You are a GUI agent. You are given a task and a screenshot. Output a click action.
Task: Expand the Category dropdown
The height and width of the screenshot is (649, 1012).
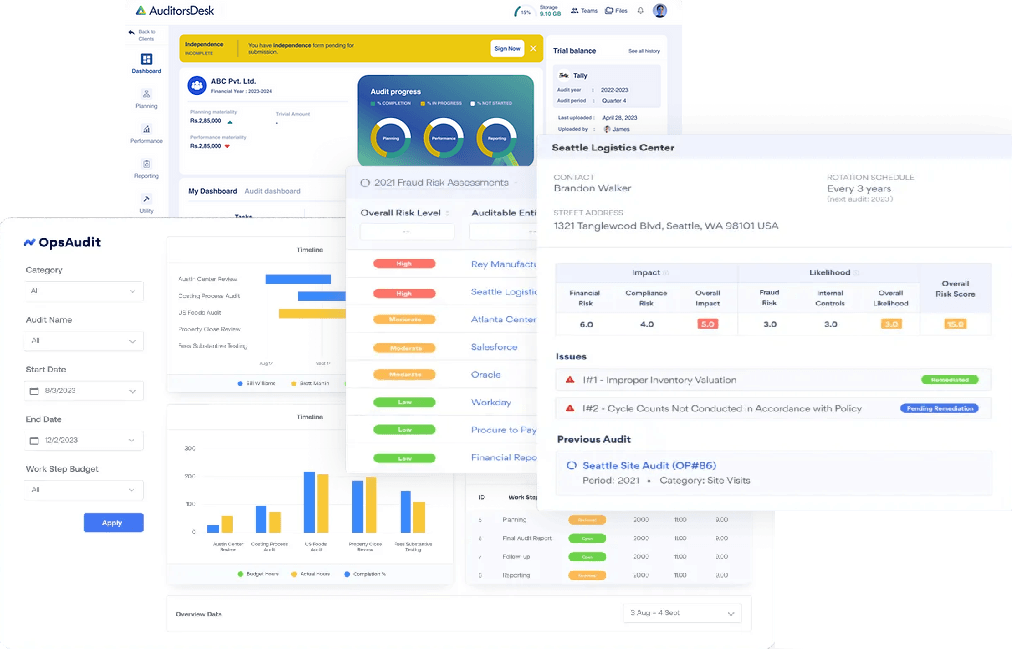(84, 291)
